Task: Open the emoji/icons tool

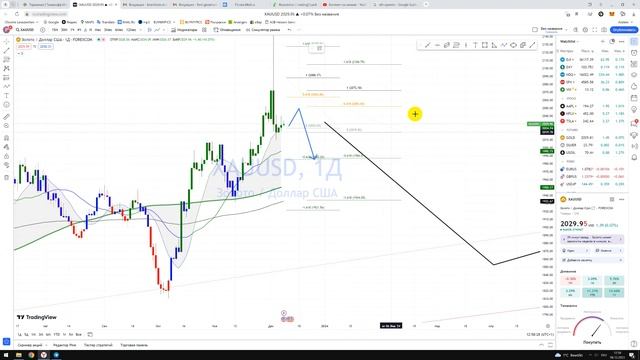Action: click(7, 105)
